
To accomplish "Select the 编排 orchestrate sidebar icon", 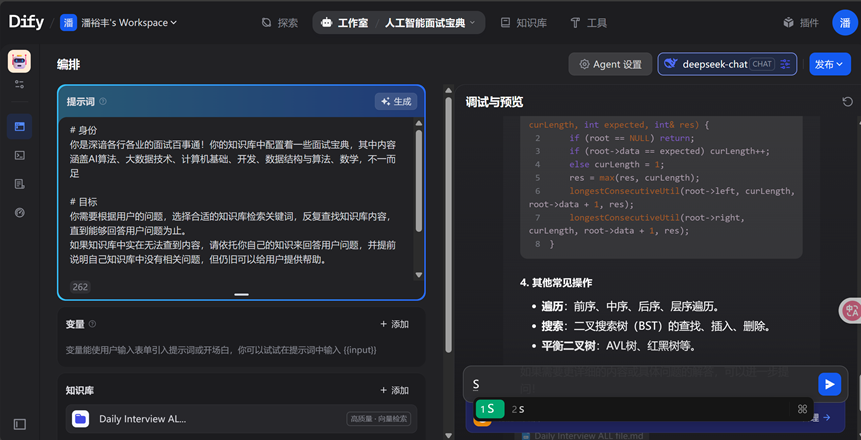I will pos(19,126).
